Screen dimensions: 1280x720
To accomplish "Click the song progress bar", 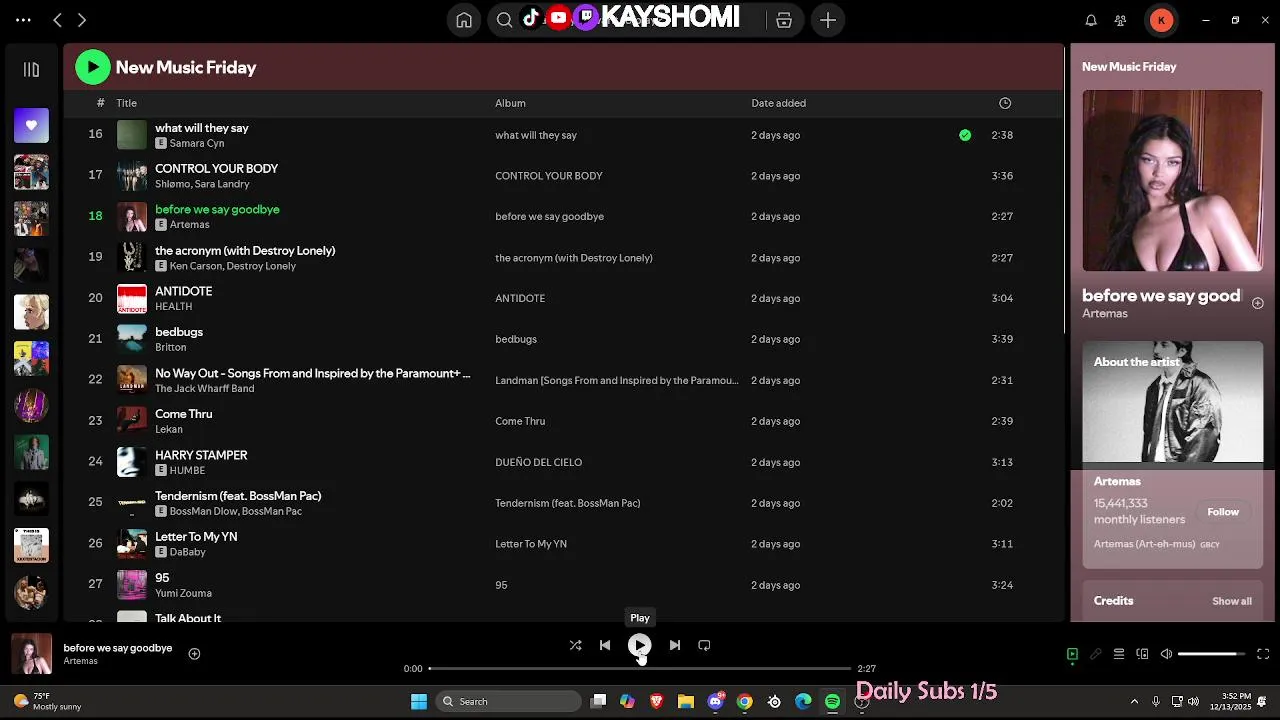I will click(x=639, y=668).
